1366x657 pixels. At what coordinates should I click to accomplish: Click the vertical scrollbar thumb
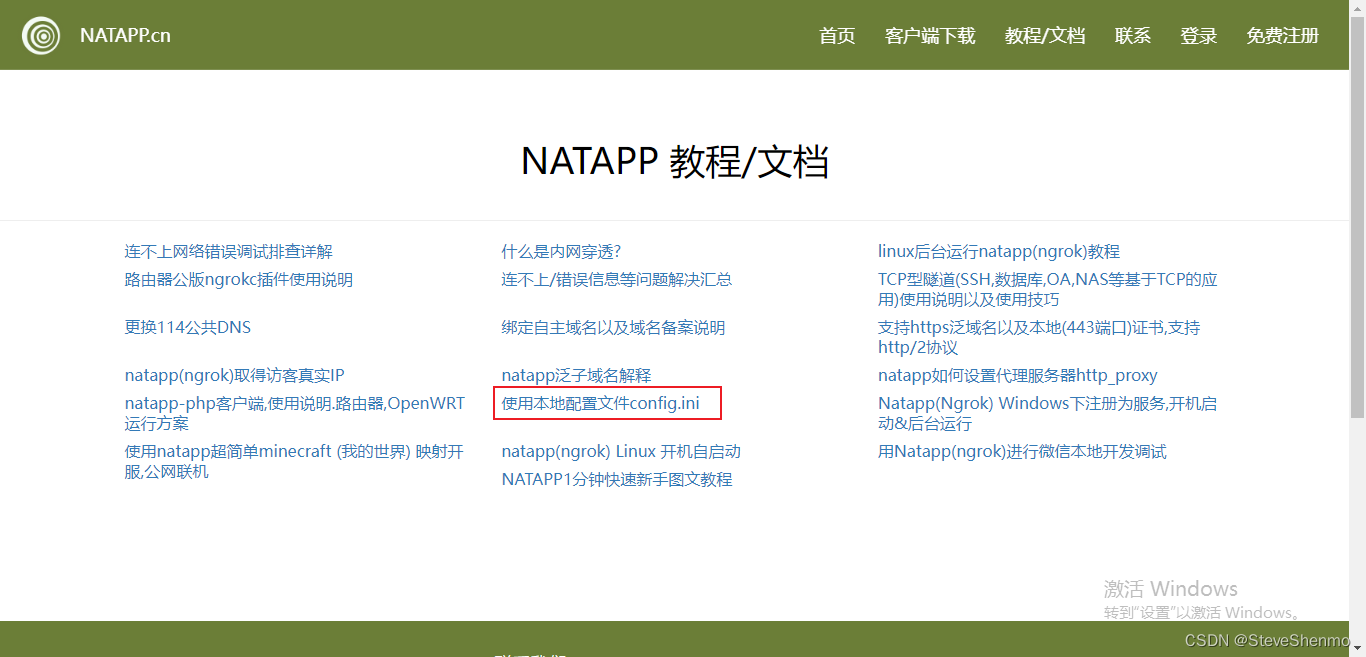(1357, 217)
